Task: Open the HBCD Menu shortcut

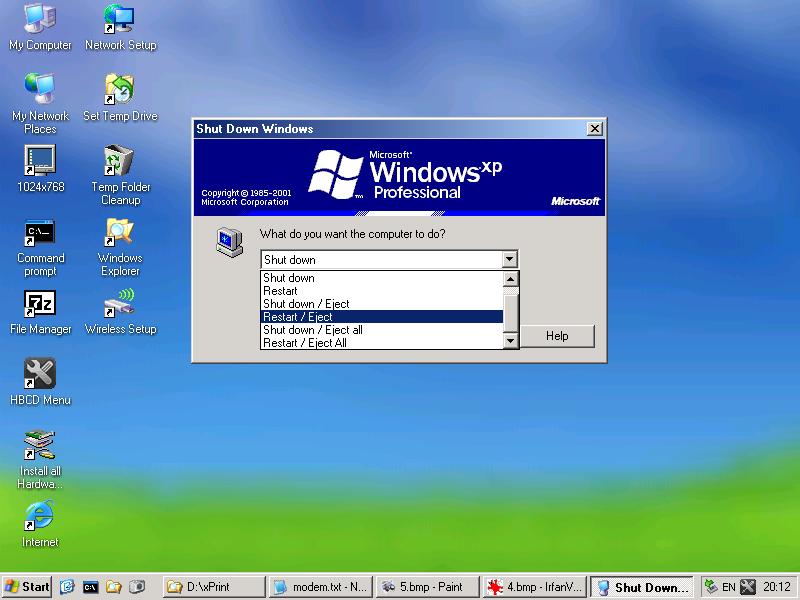Action: point(40,382)
